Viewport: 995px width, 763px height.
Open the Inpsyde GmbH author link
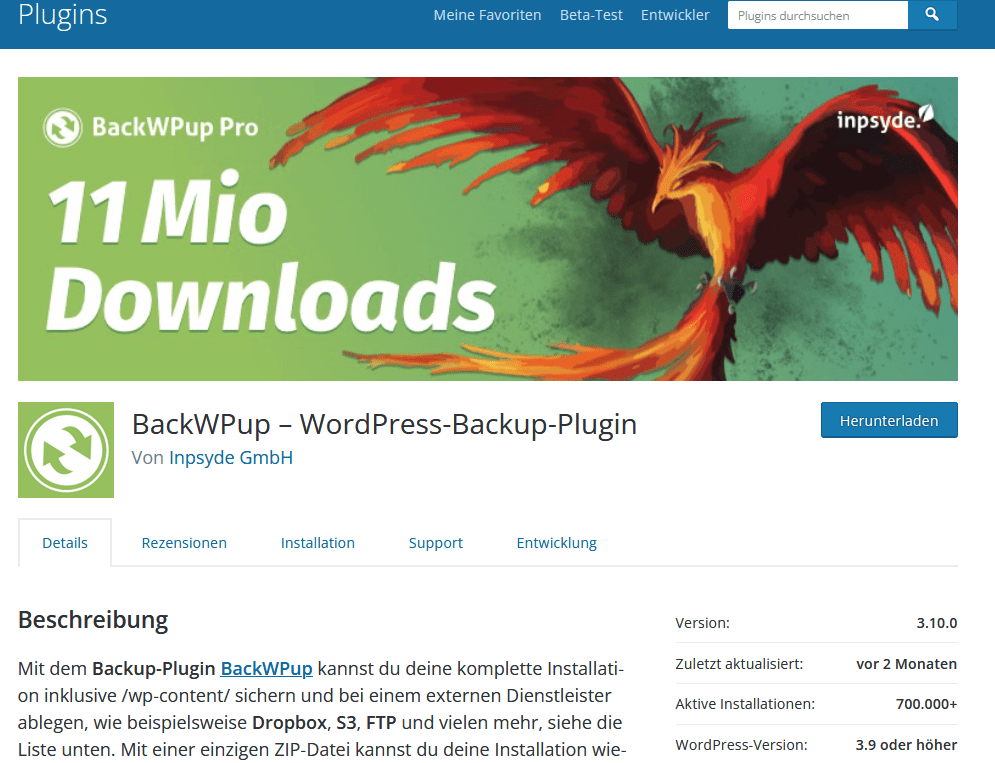click(231, 458)
